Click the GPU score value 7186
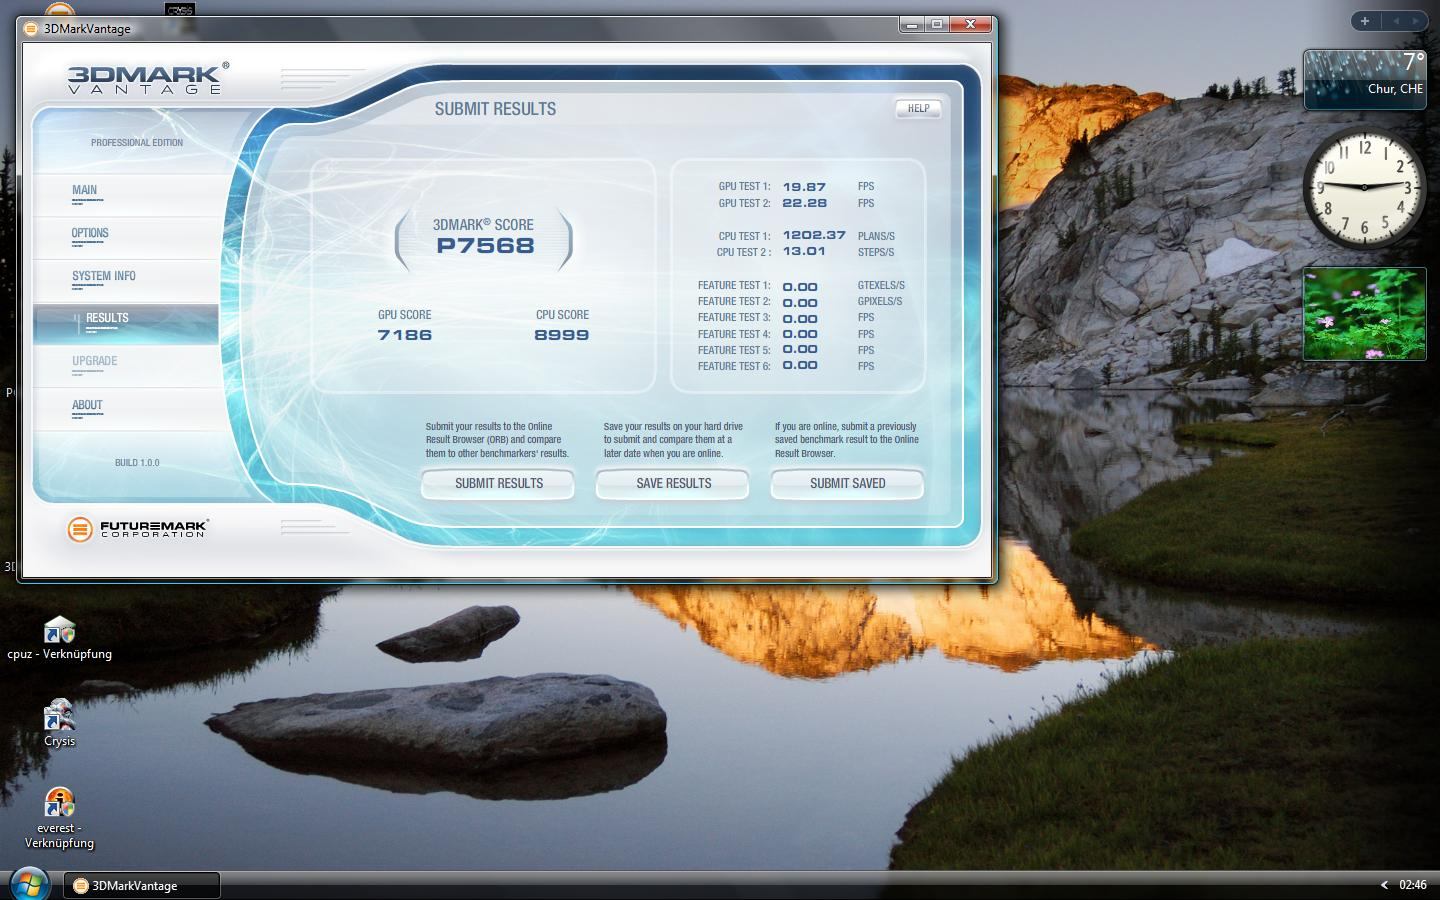Image resolution: width=1440 pixels, height=900 pixels. click(x=405, y=335)
